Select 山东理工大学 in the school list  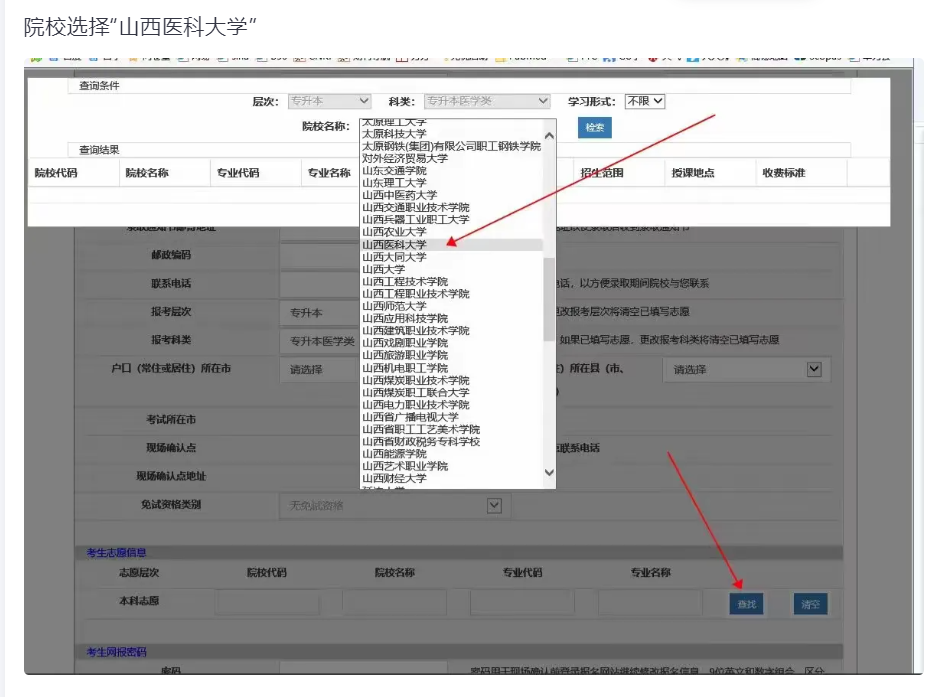[x=394, y=183]
